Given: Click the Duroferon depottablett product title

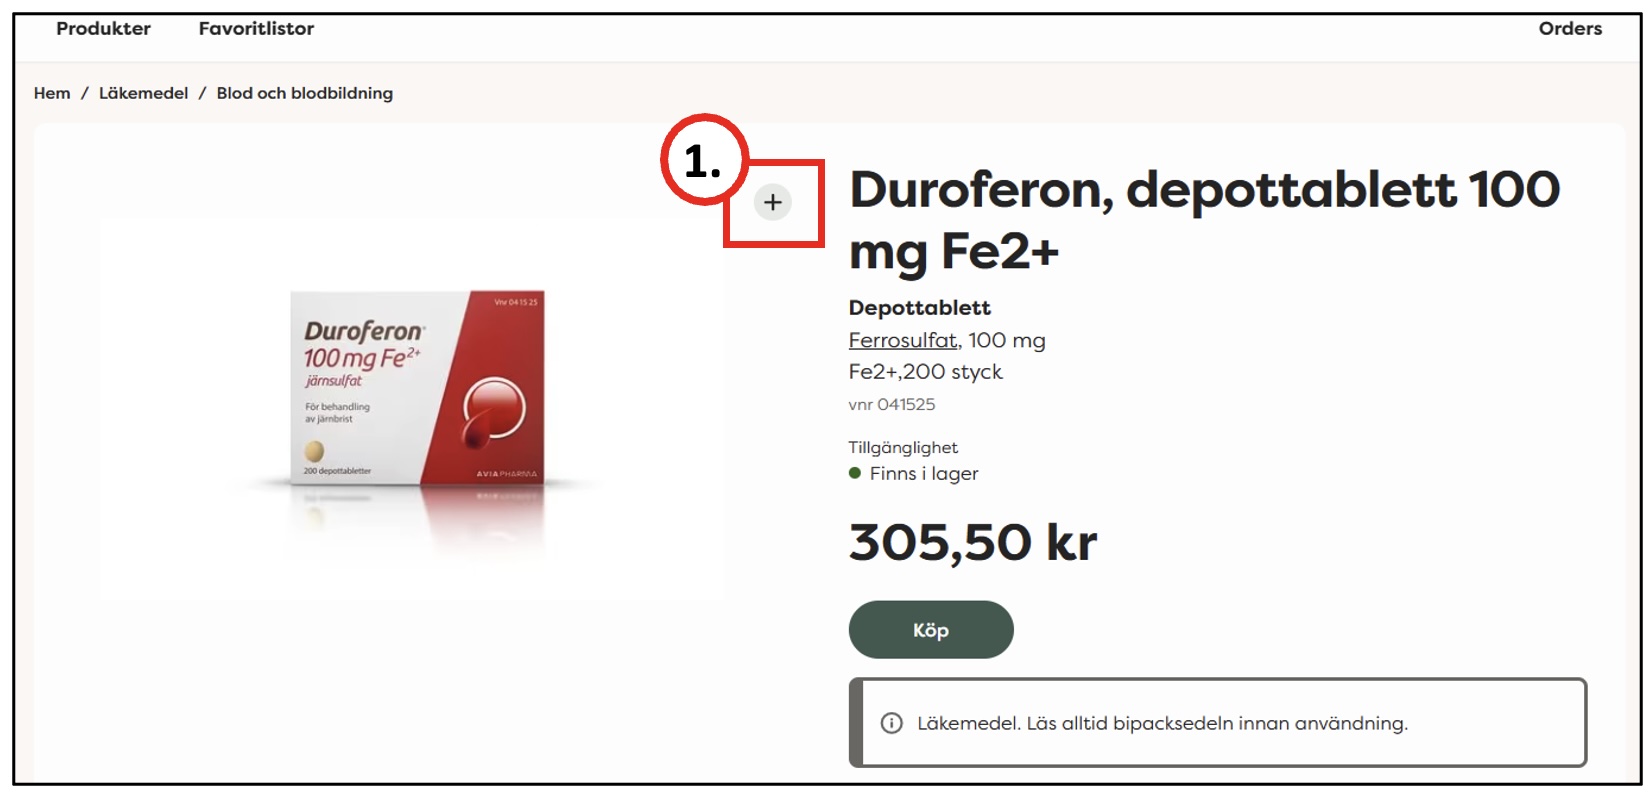Looking at the screenshot, I should 1204,219.
